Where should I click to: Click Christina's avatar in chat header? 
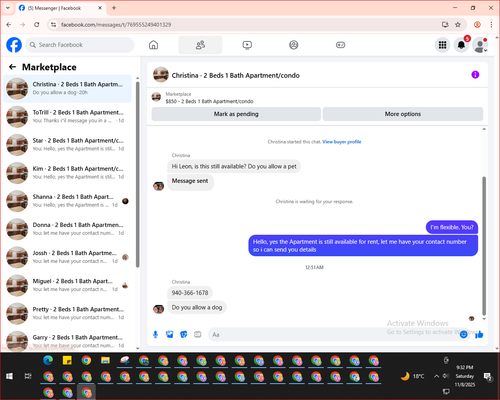(161, 75)
